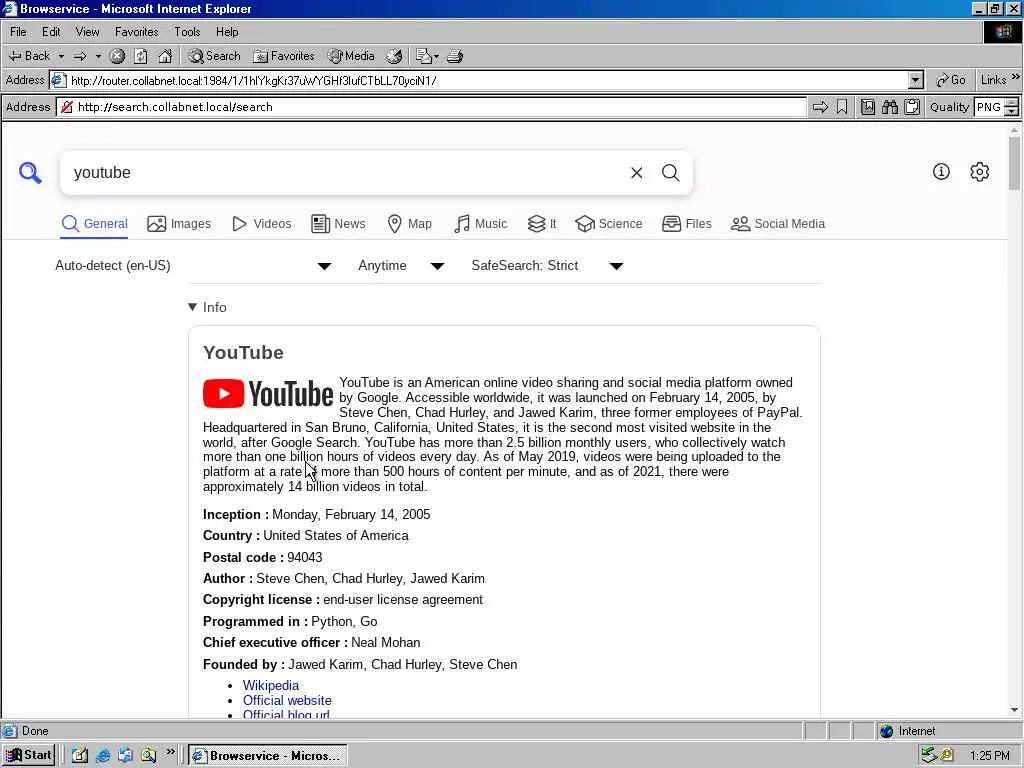Open the Forward history dropdown arrow
Screen dimensions: 1024x768
98,56
